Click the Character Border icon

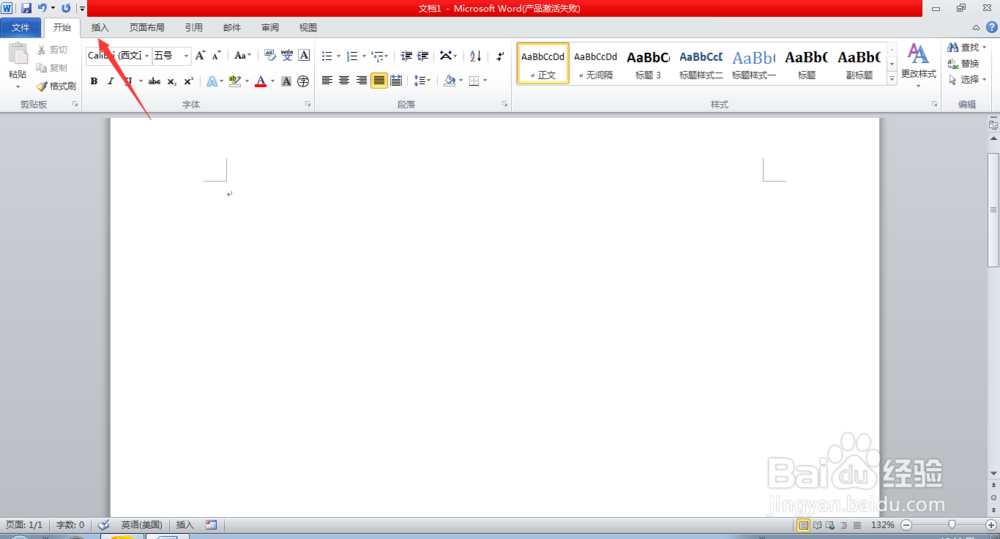tap(304, 55)
